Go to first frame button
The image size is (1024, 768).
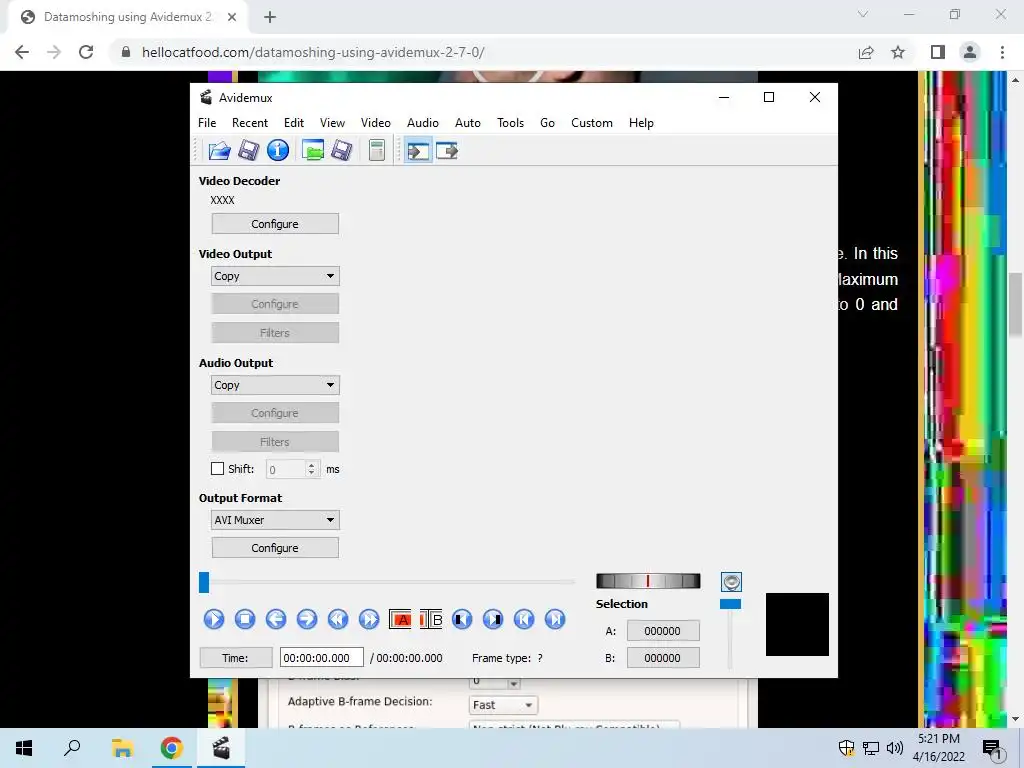524,619
